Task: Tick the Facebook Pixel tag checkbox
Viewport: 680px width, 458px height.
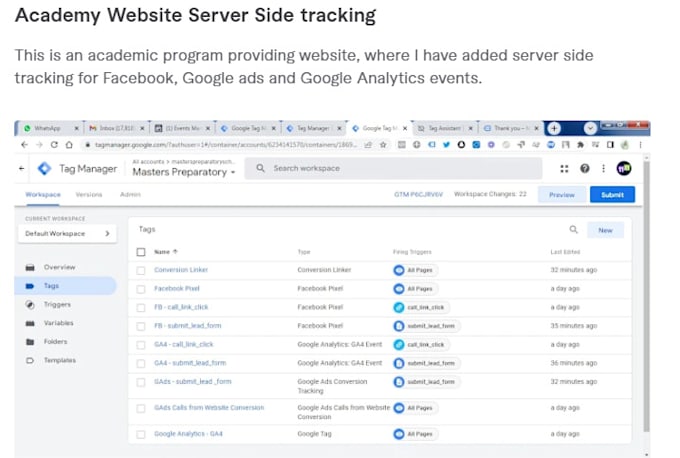Action: 141,288
